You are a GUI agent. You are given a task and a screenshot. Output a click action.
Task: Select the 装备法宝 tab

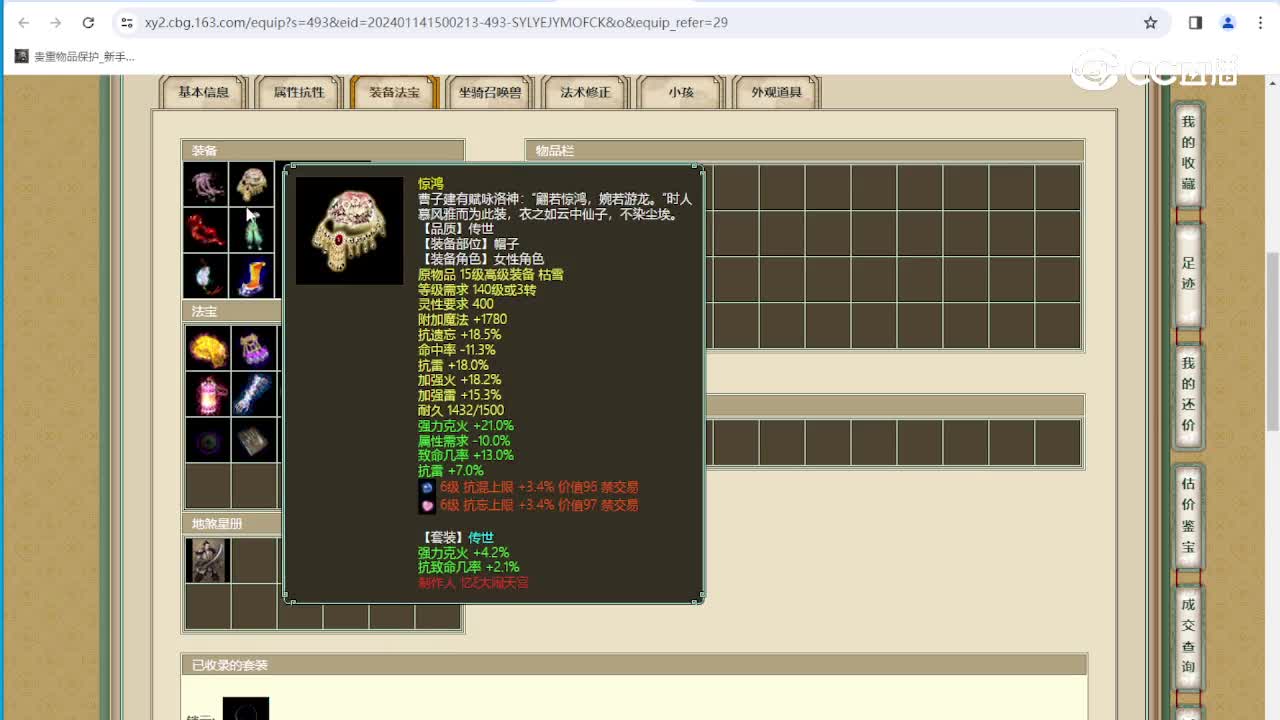pos(394,92)
